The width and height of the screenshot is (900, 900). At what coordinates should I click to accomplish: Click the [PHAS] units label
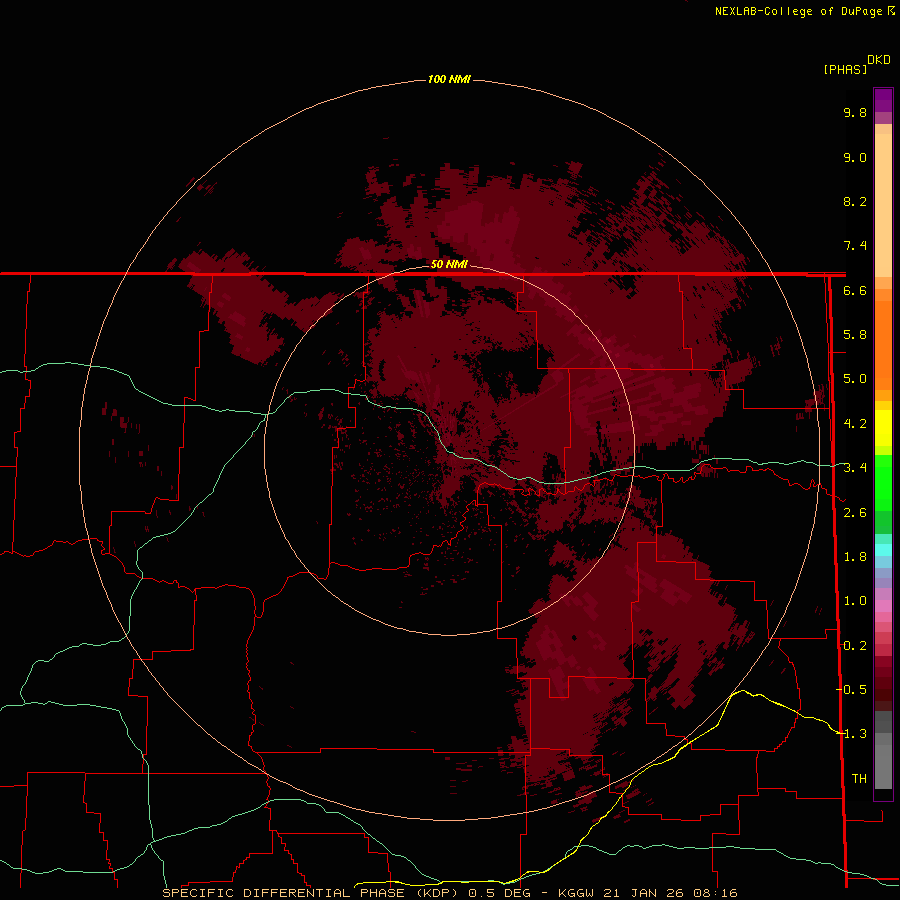tap(845, 69)
